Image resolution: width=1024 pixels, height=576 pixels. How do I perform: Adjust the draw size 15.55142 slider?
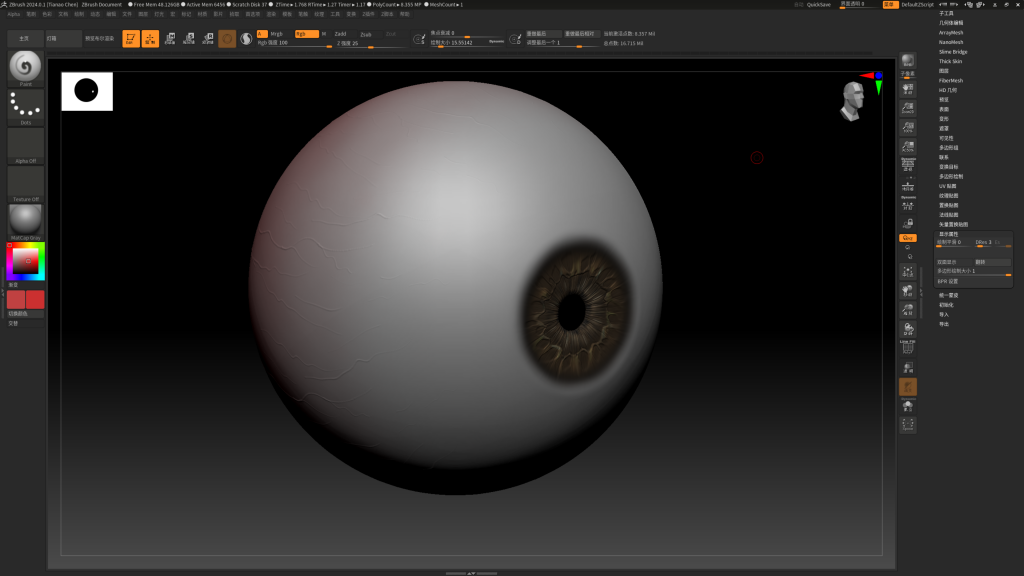coord(468,43)
